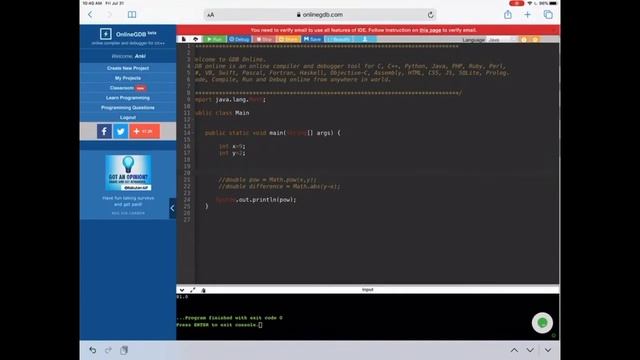Click the download code icon in toolbar
This screenshot has height=360, width=640.
pos(365,39)
